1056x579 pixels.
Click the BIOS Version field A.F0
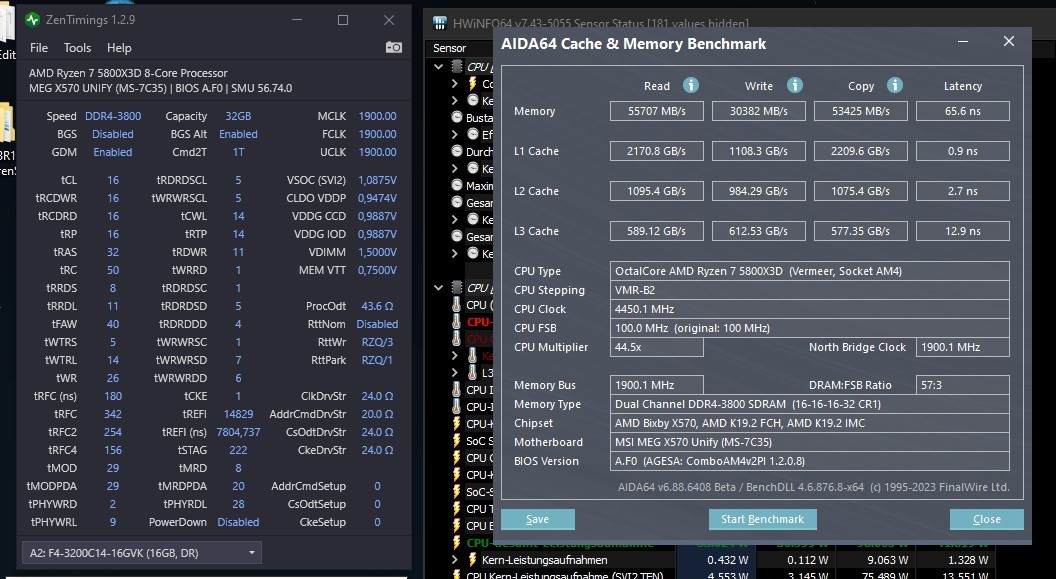[x=810, y=461]
